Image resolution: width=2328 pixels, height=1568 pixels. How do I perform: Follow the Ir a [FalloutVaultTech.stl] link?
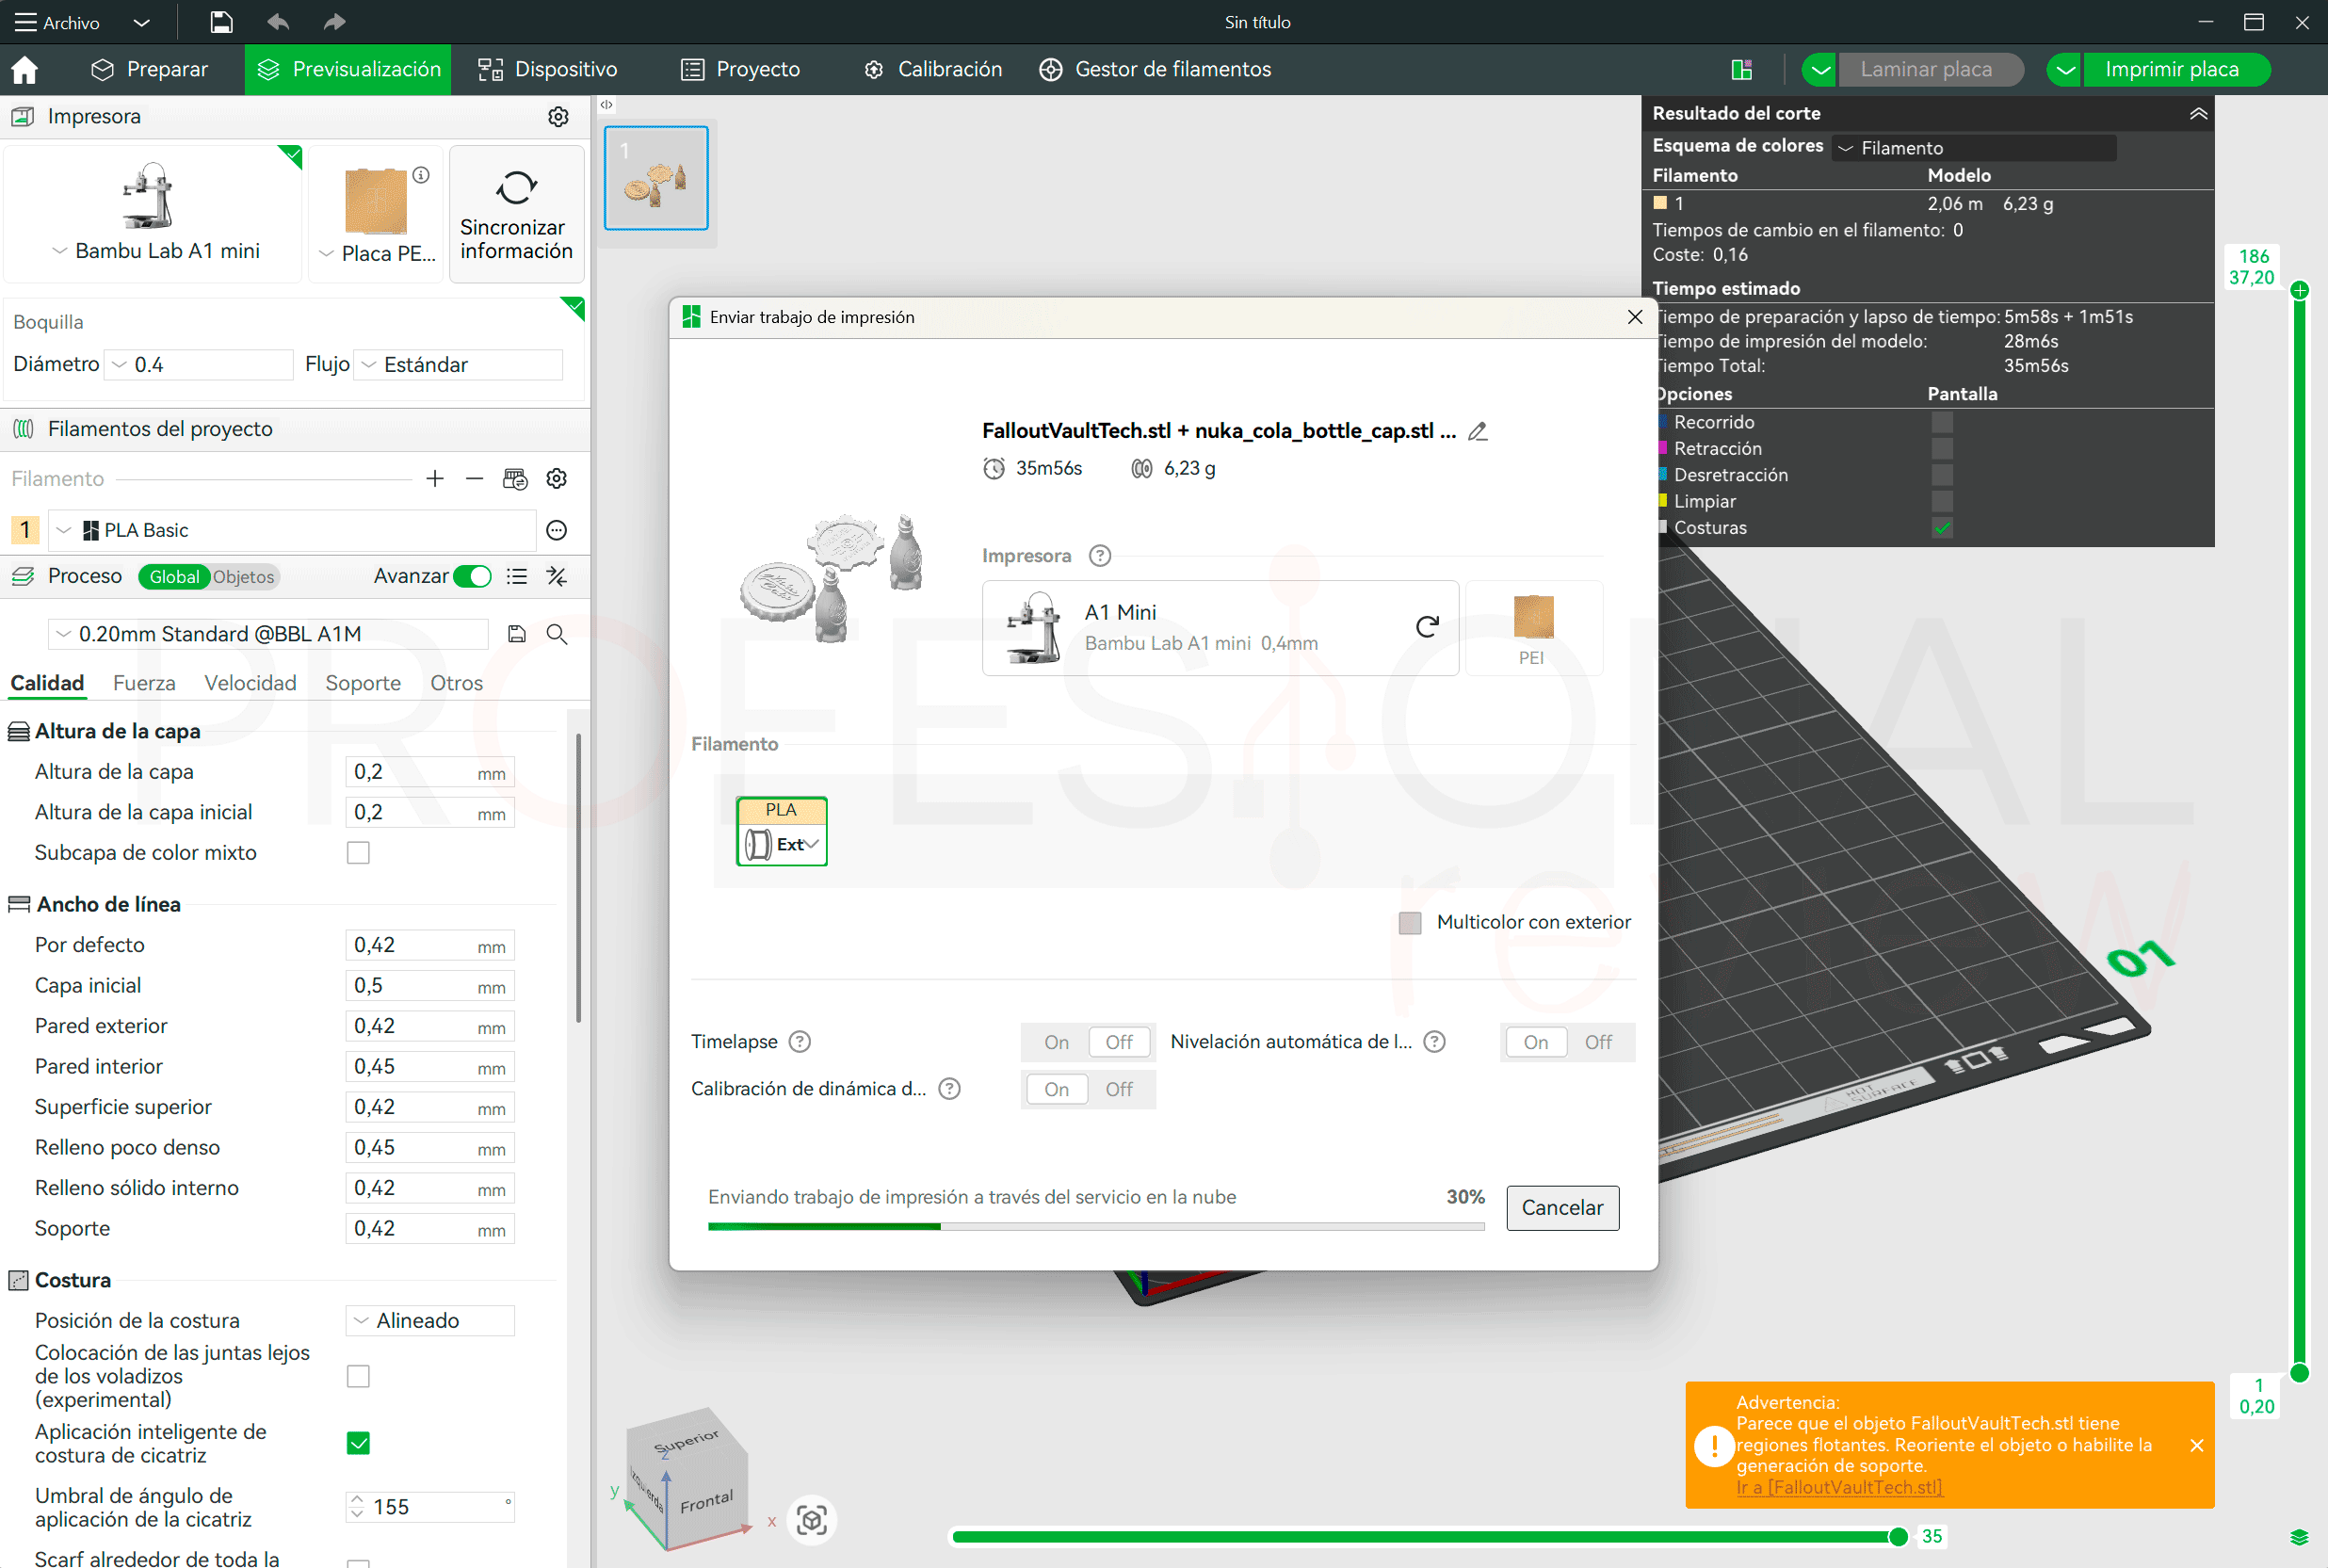[x=1839, y=1488]
